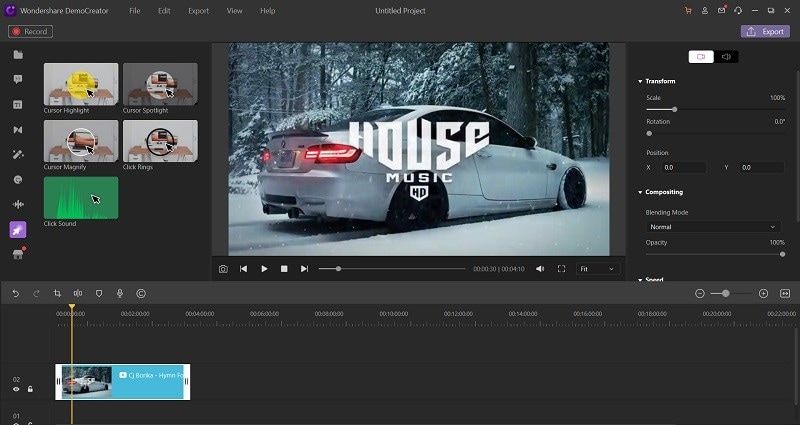Viewport: 800px width, 425px height.
Task: Open the View menu
Action: pos(234,11)
